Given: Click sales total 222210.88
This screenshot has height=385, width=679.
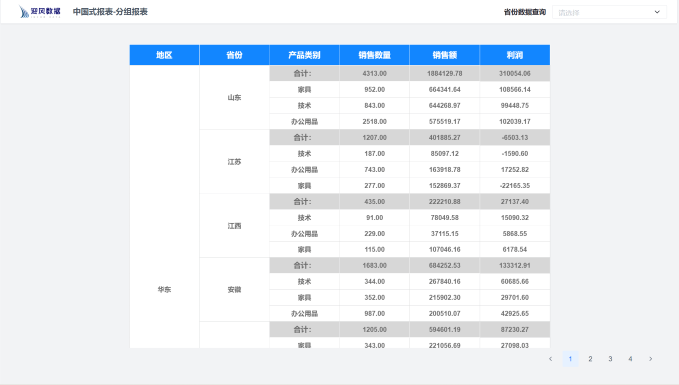Looking at the screenshot, I should [x=445, y=202].
